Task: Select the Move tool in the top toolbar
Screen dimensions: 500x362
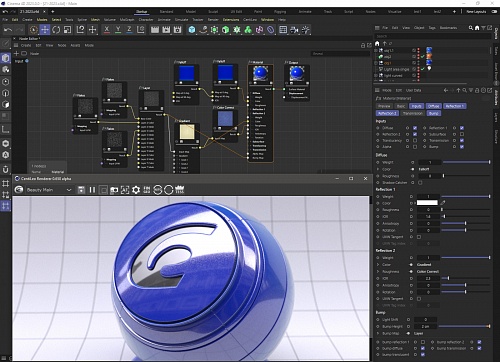Action: click(x=45, y=30)
